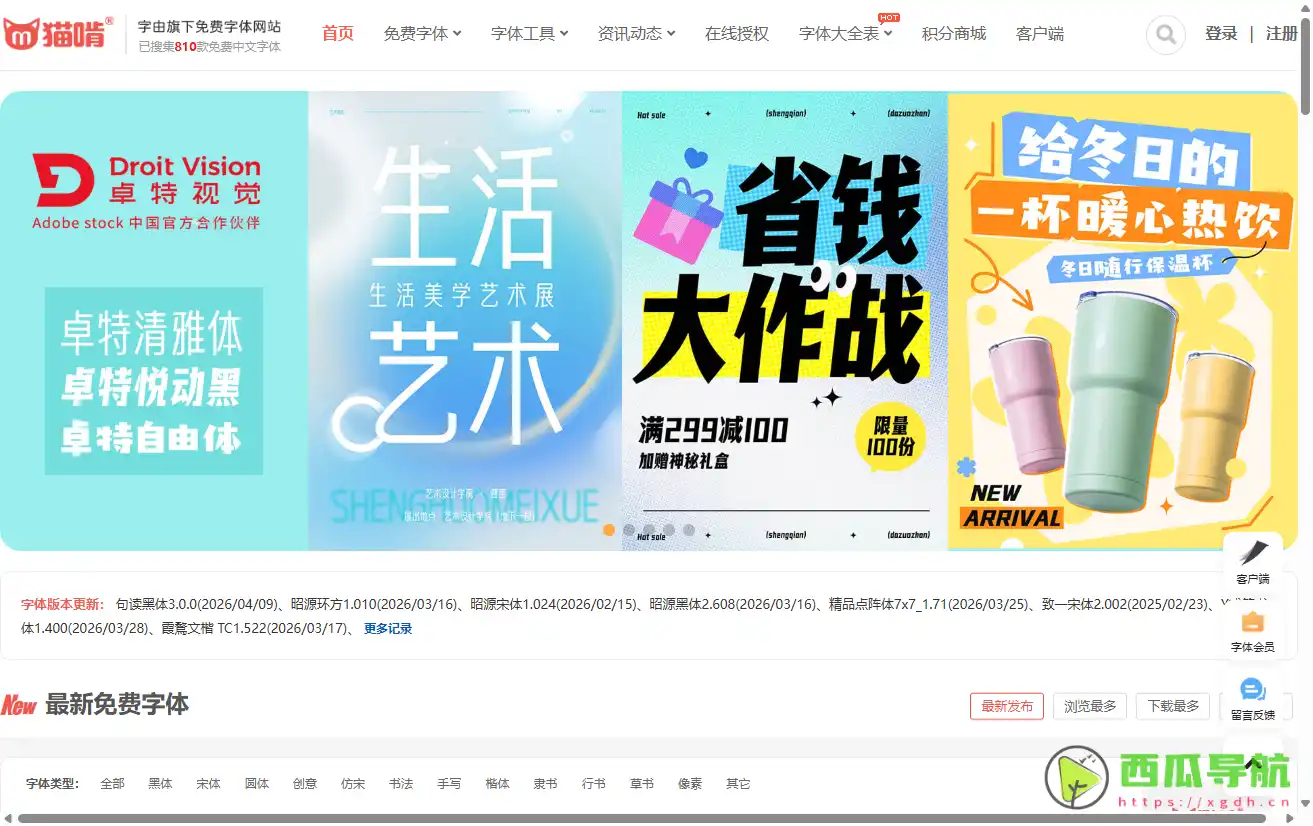Click the 登录 login link
The width and height of the screenshot is (1313, 826).
click(1221, 33)
